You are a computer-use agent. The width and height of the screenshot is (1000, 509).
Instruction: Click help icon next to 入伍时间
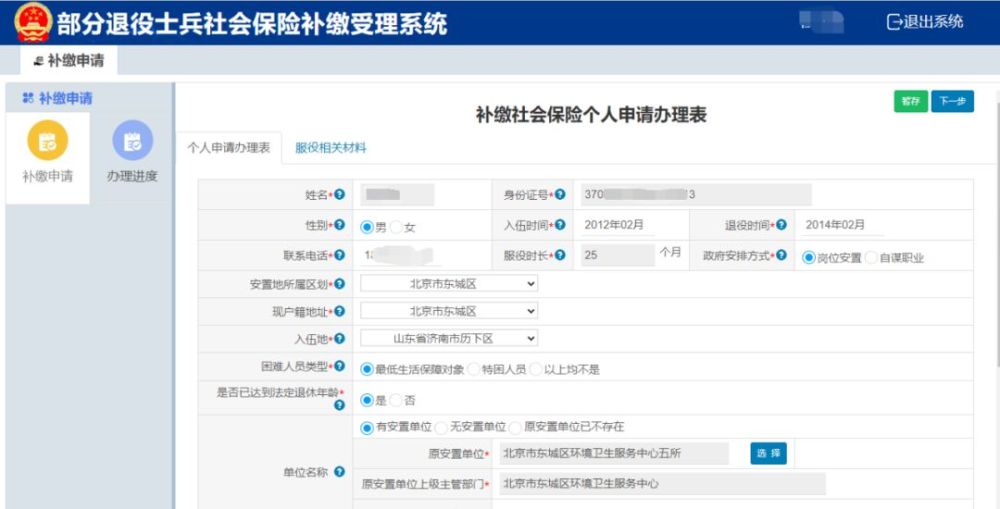(560, 225)
